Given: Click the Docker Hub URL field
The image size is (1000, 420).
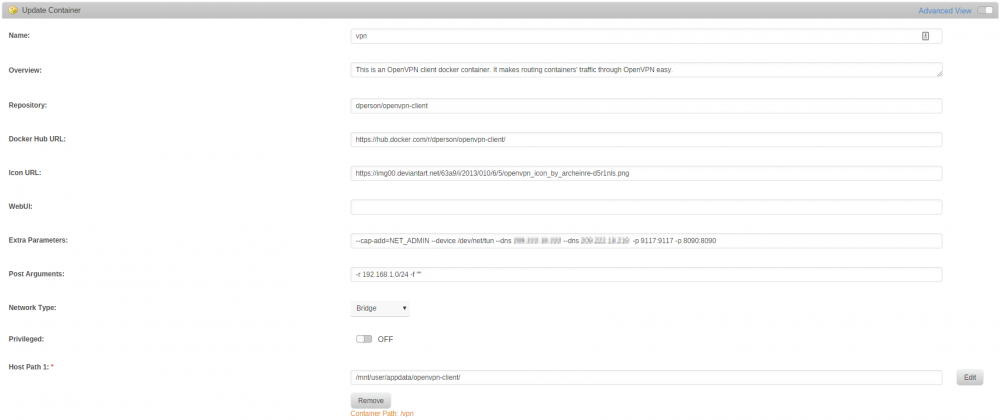Looking at the screenshot, I should [x=646, y=140].
